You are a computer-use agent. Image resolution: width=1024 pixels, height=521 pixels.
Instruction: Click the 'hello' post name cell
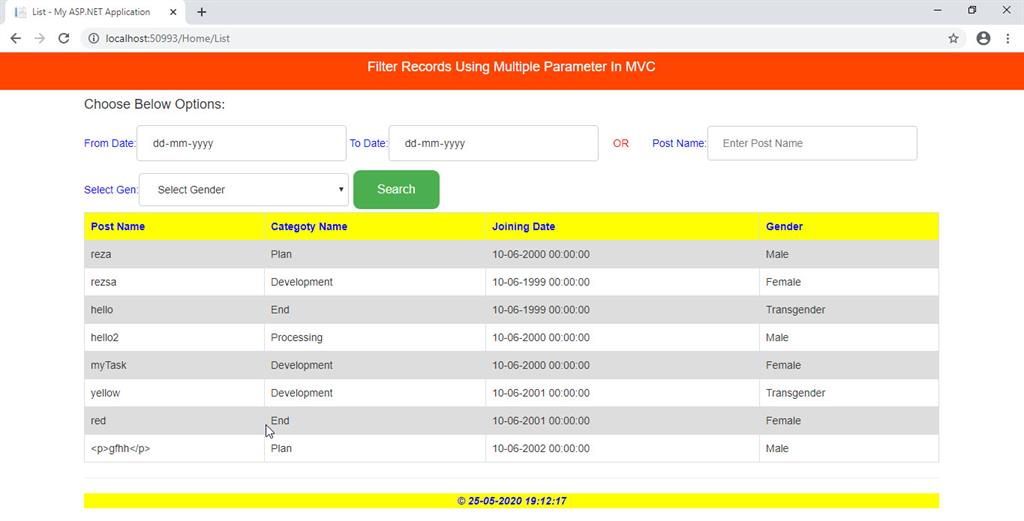(174, 309)
